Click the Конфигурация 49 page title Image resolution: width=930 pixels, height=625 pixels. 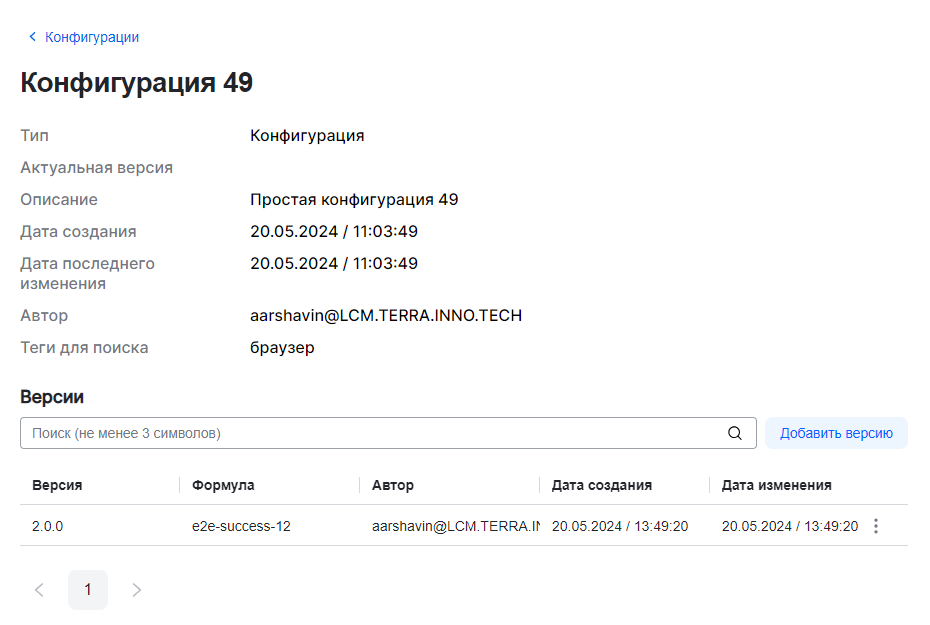click(137, 83)
